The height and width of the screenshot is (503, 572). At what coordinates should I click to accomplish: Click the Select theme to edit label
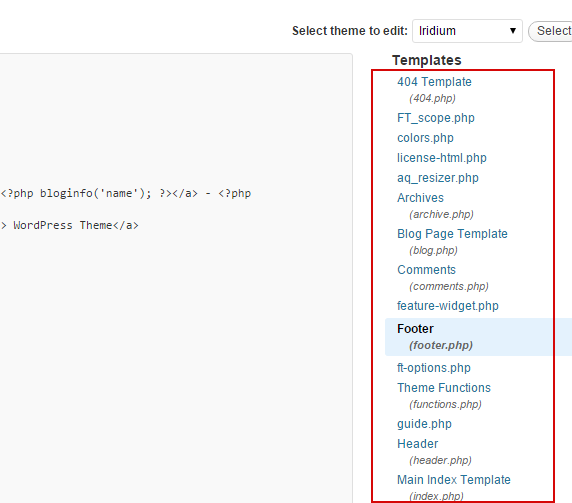coord(349,31)
